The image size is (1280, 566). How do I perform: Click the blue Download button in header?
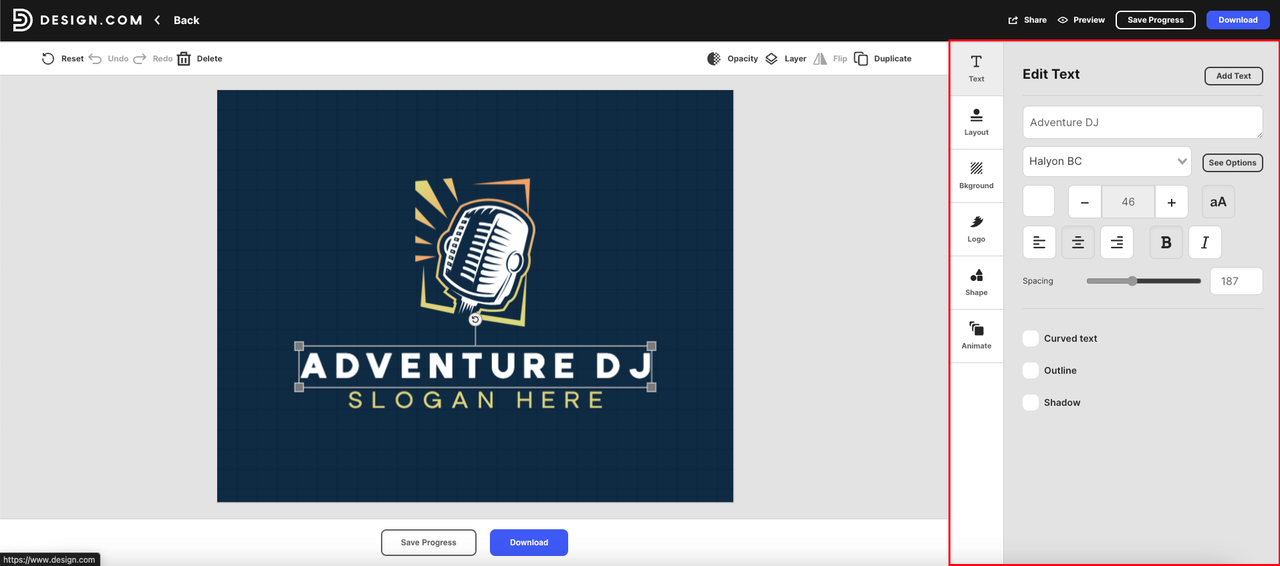(x=1238, y=20)
